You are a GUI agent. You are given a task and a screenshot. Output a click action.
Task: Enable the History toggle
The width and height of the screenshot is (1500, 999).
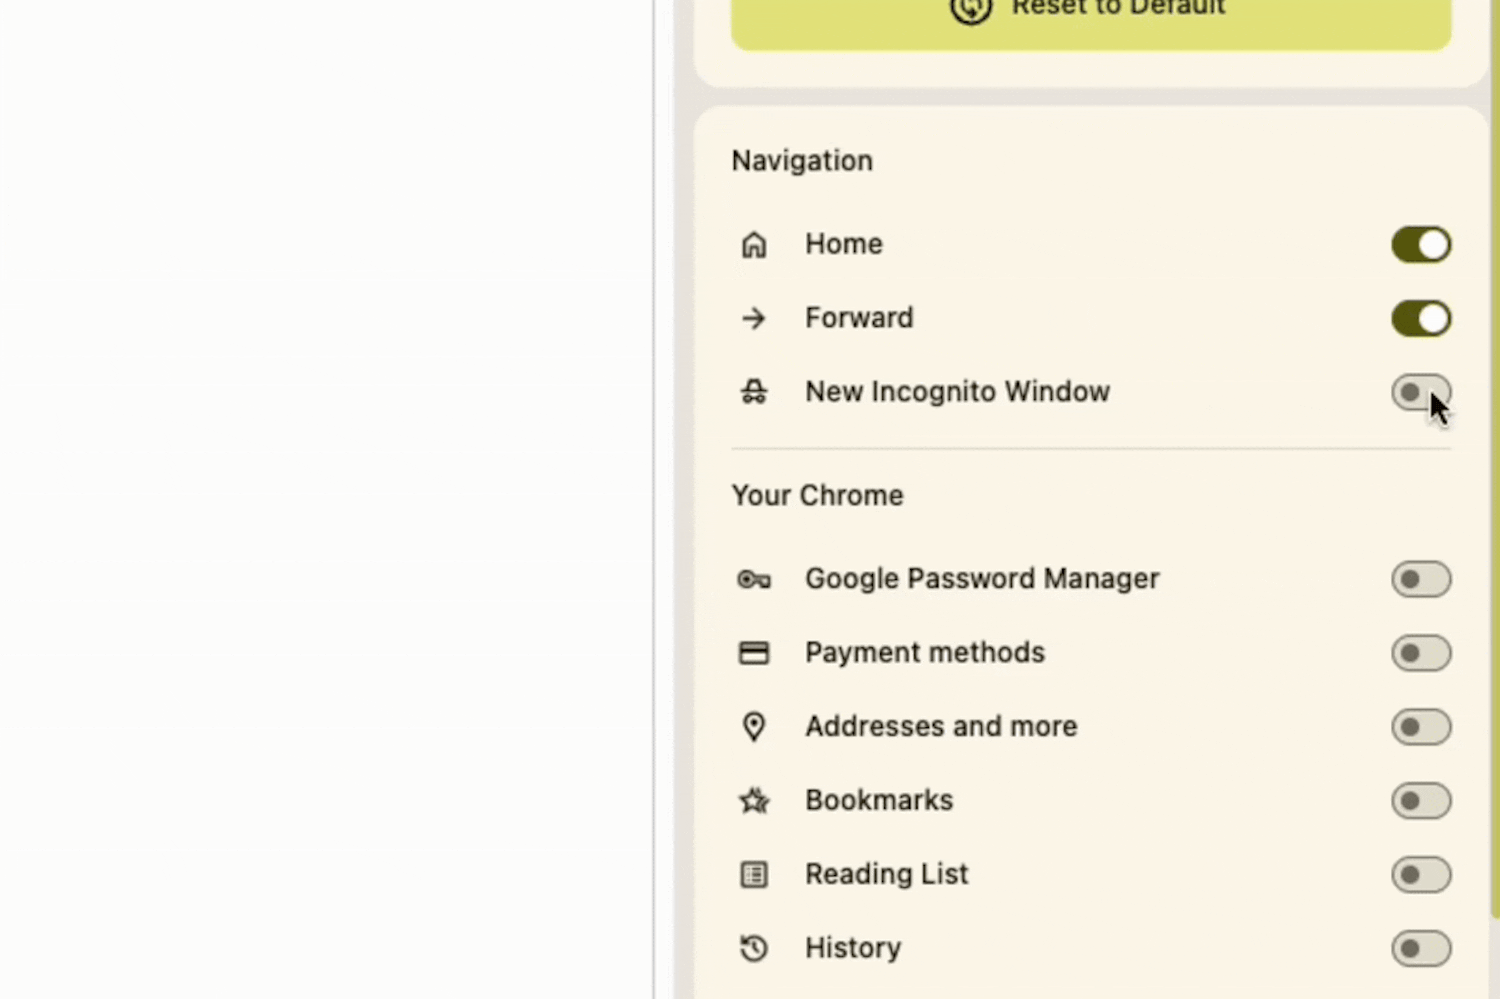click(x=1420, y=949)
